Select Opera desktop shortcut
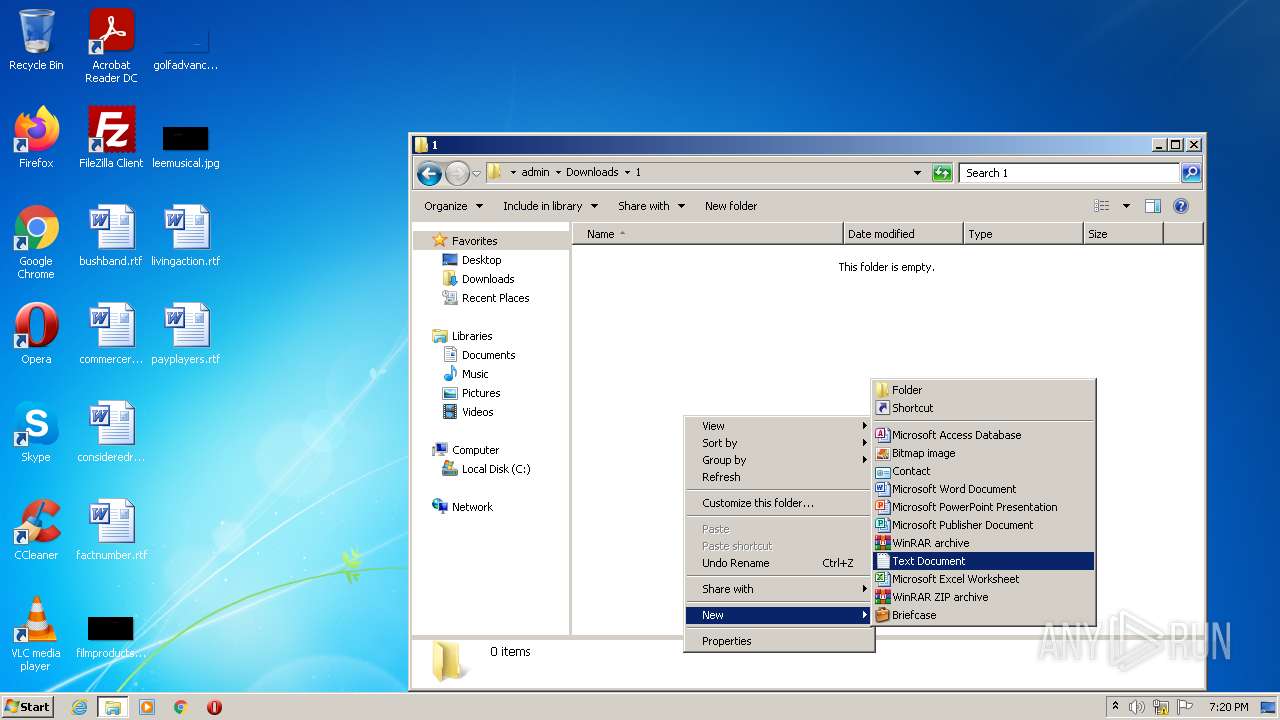 pyautogui.click(x=36, y=334)
